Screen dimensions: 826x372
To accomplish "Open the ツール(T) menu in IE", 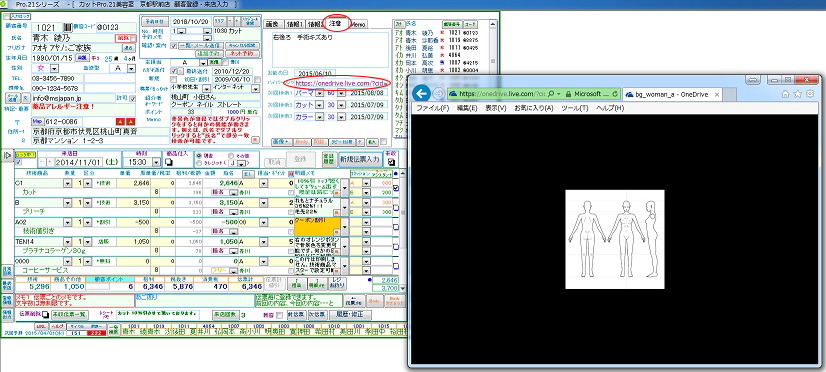I will tap(574, 108).
